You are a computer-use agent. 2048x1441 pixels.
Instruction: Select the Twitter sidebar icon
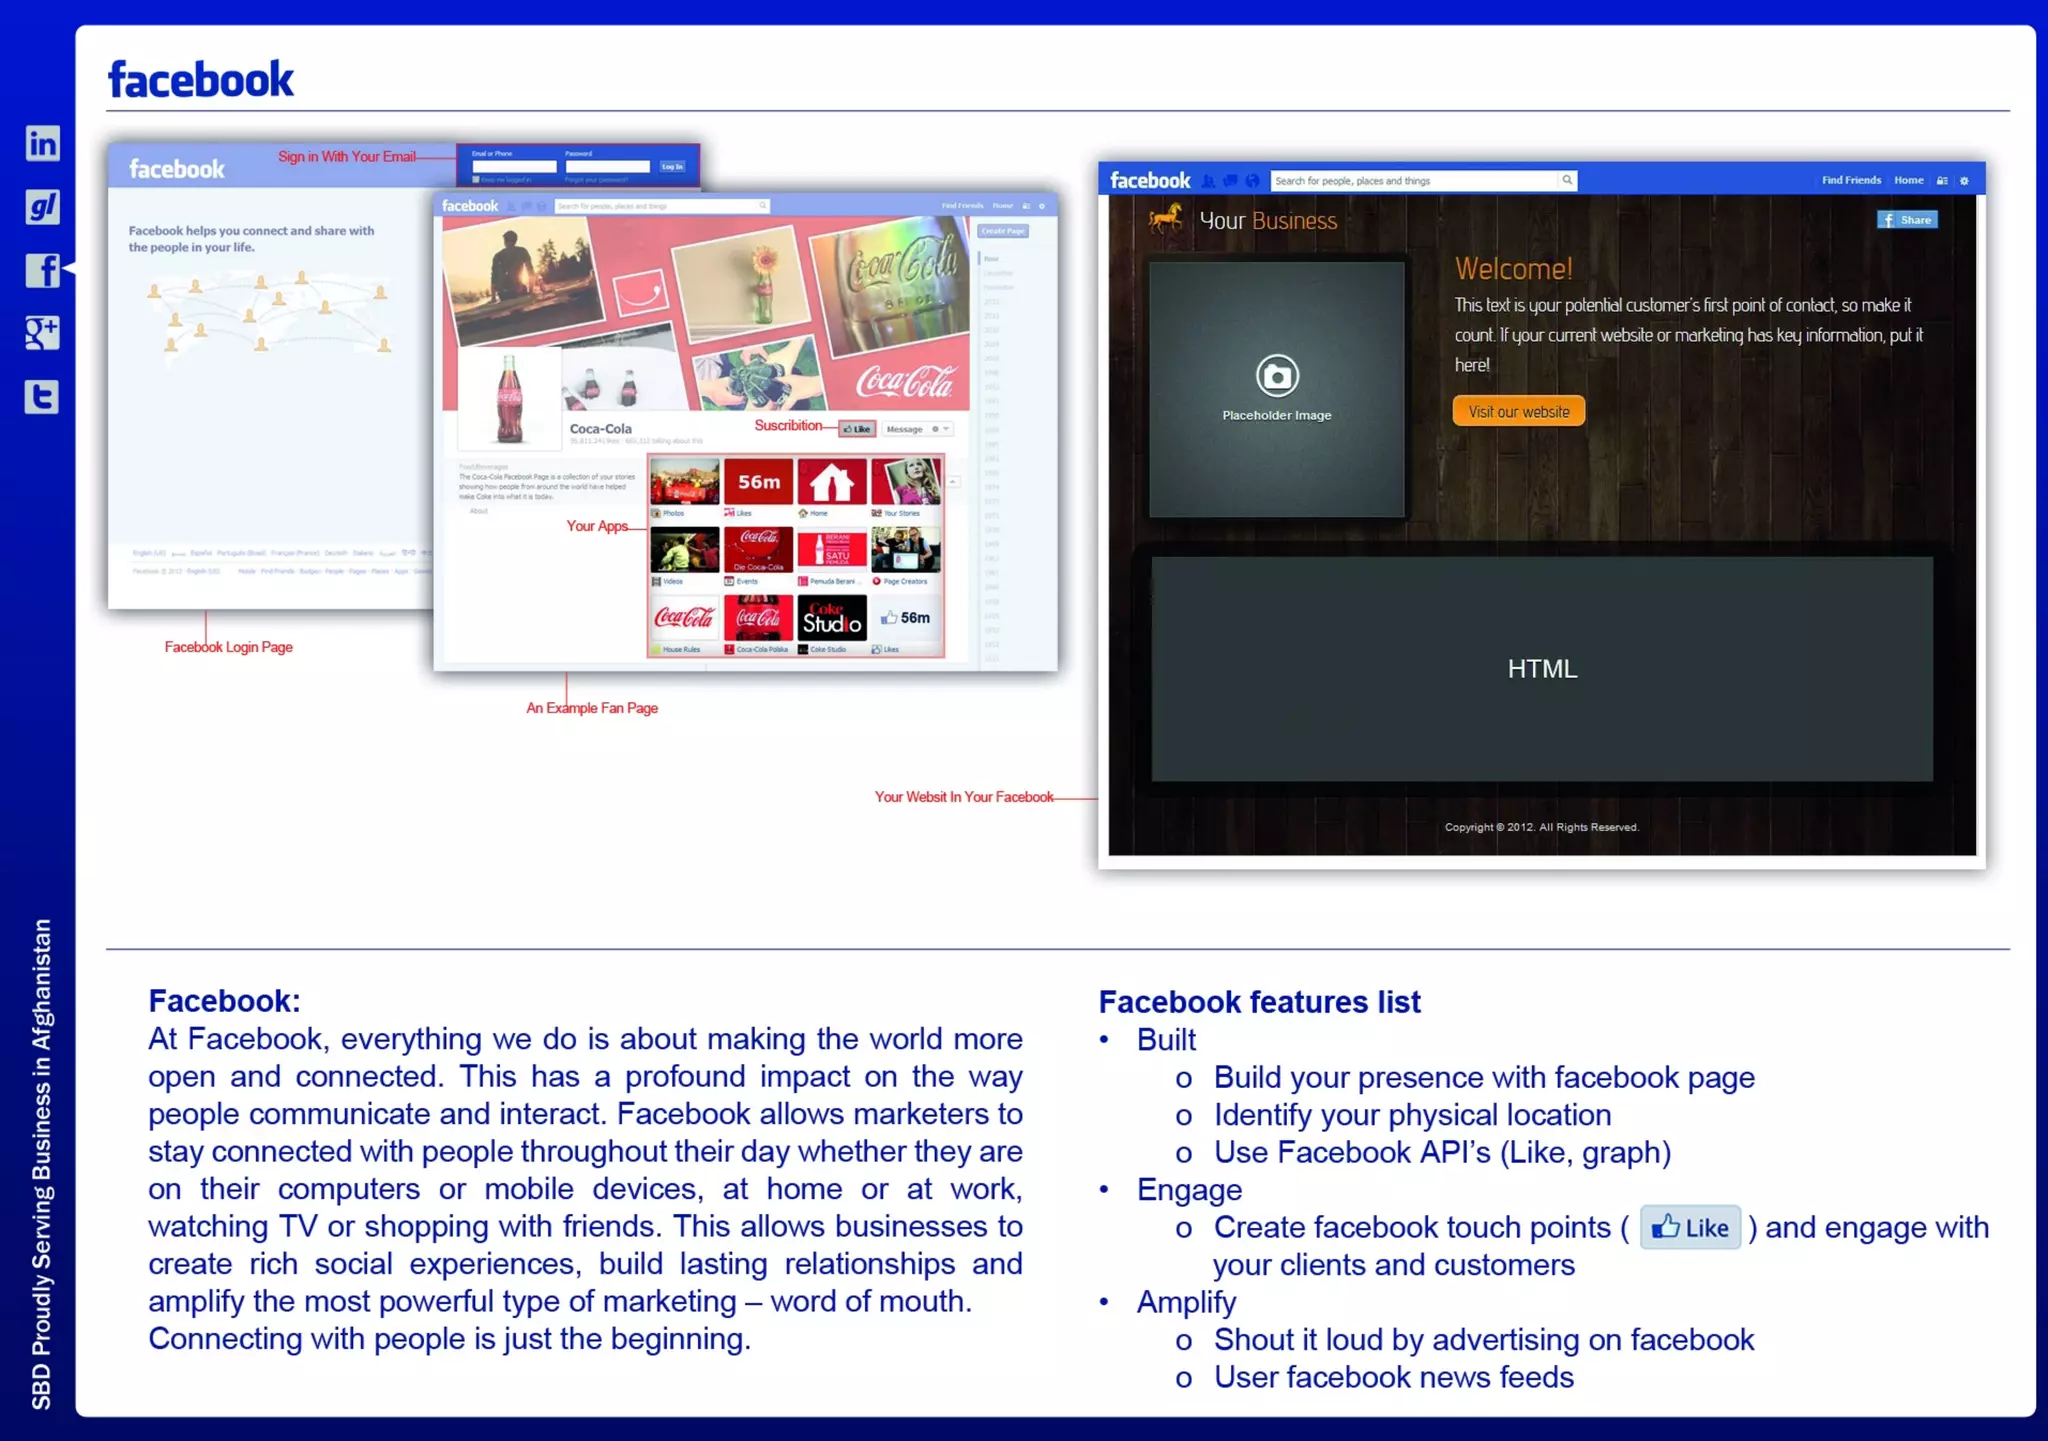(42, 397)
